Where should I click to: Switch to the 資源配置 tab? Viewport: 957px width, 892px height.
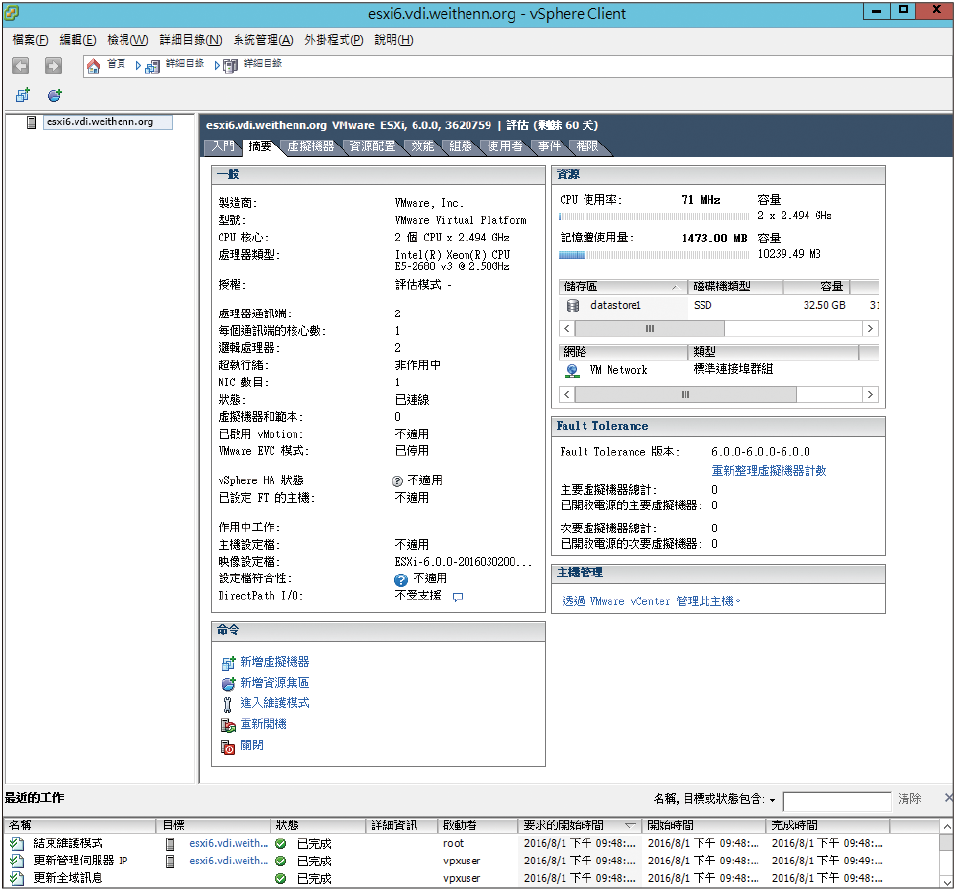coord(372,146)
